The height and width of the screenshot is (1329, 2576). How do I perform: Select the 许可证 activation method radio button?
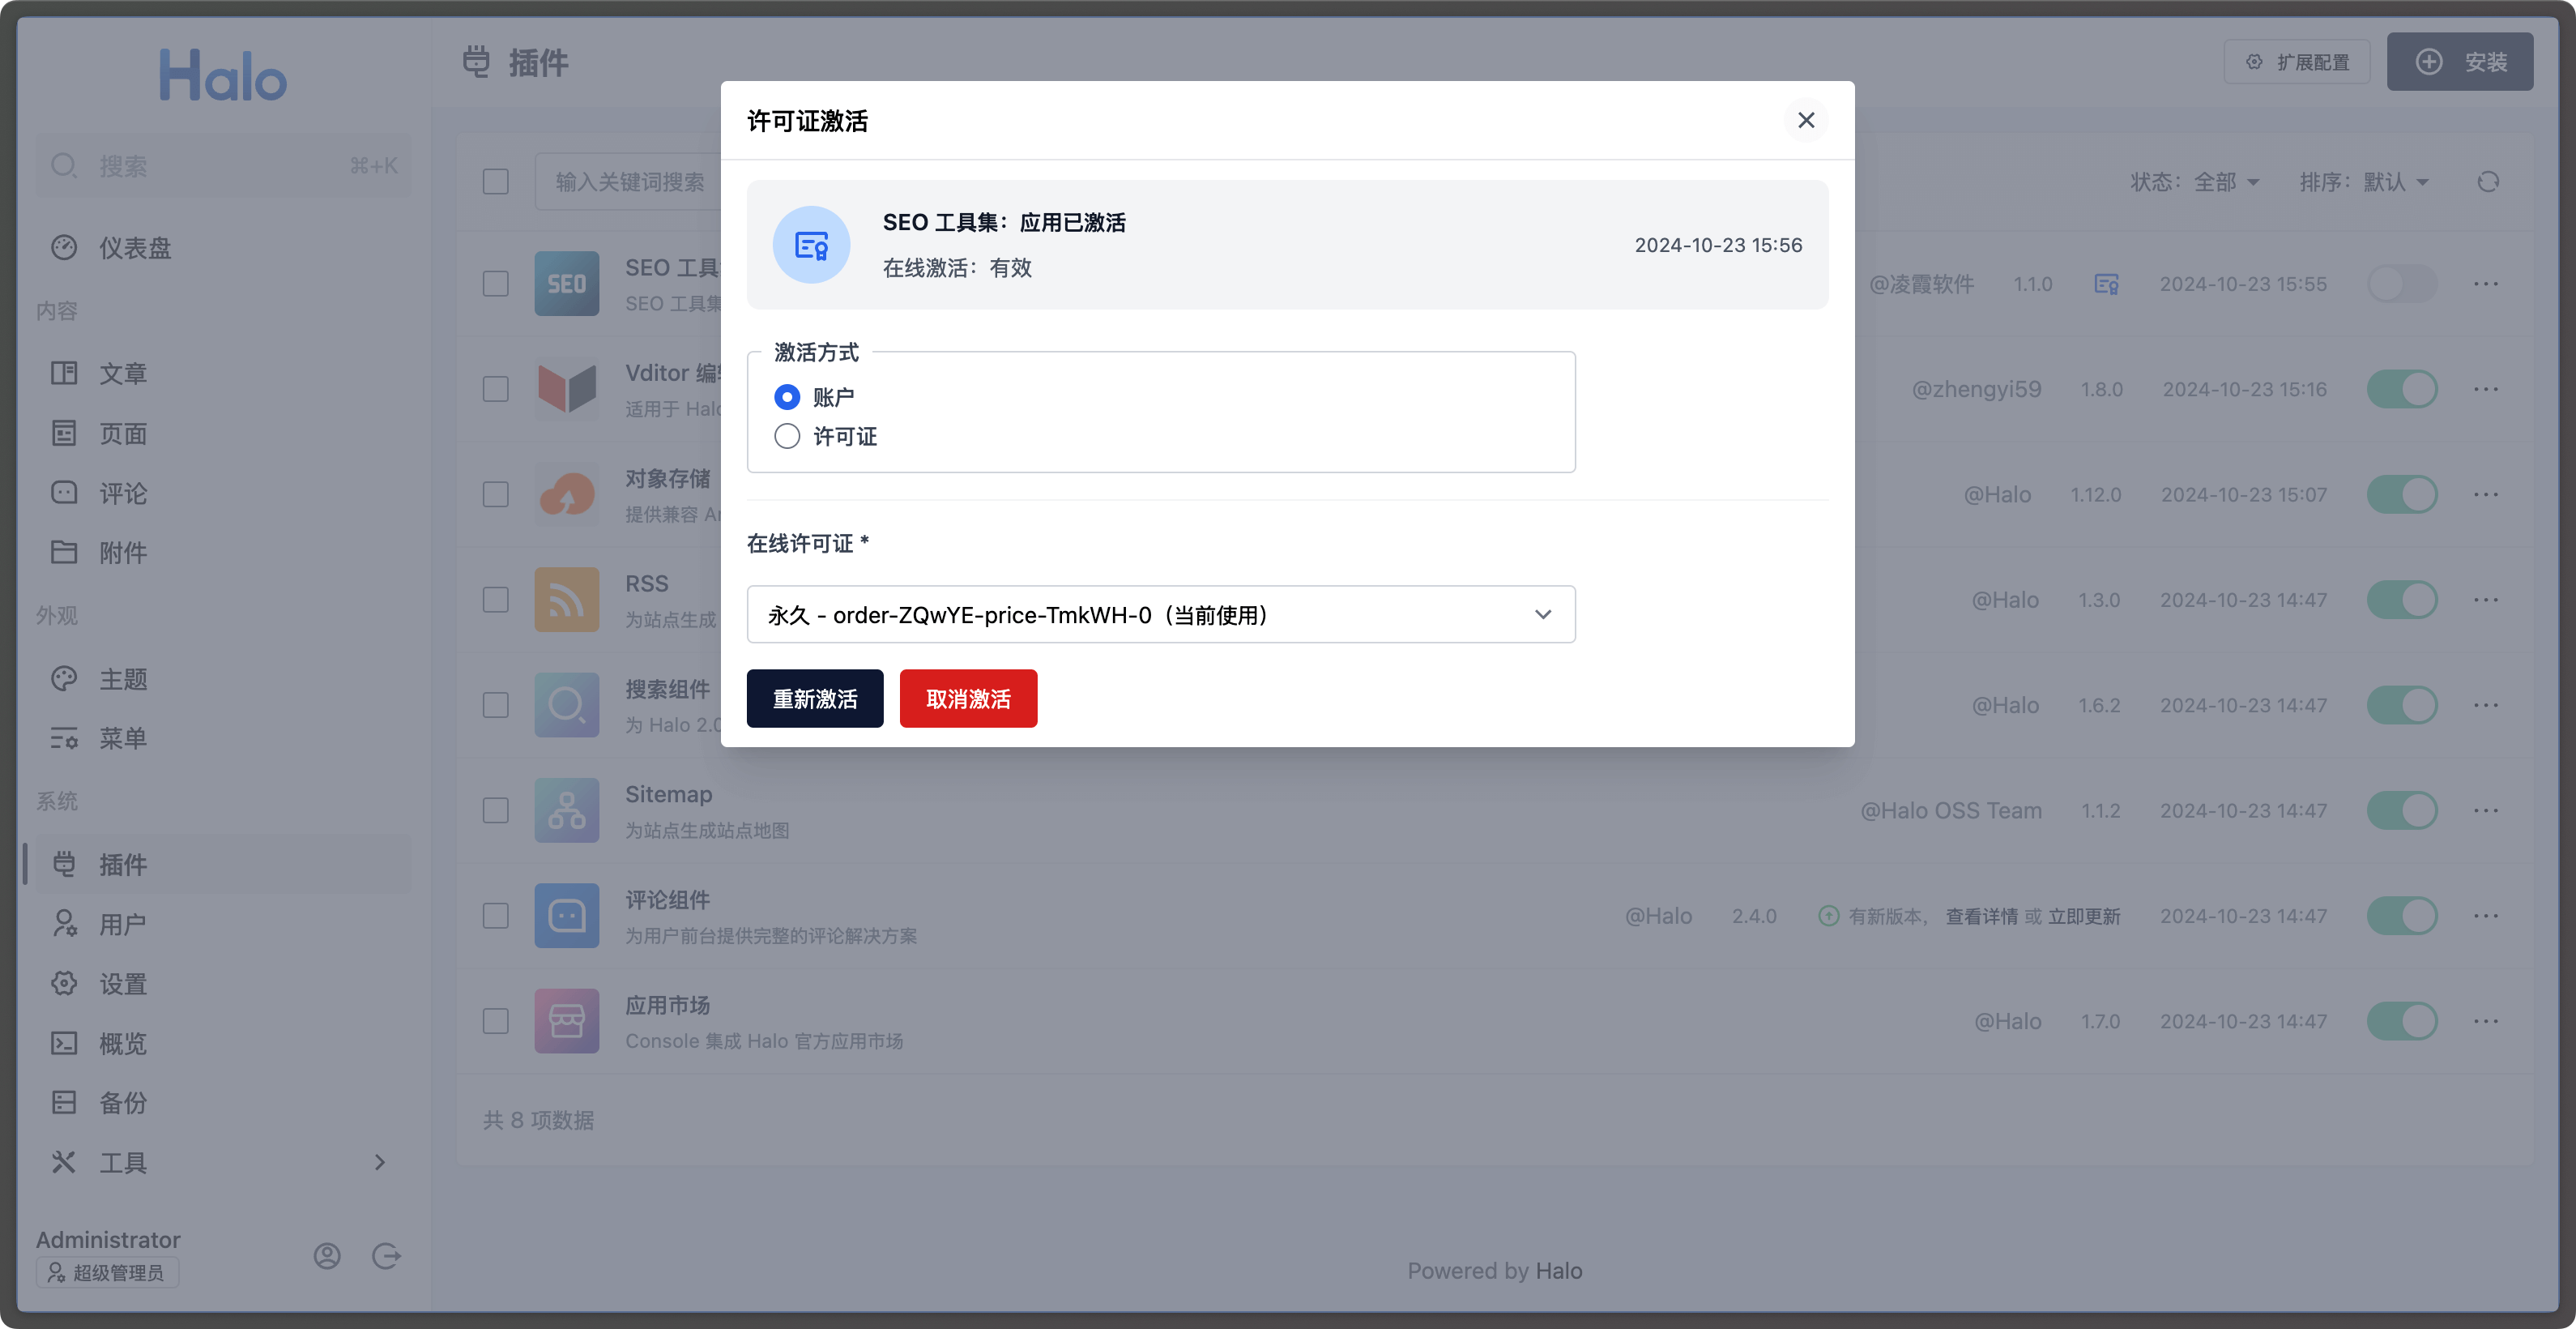click(788, 436)
